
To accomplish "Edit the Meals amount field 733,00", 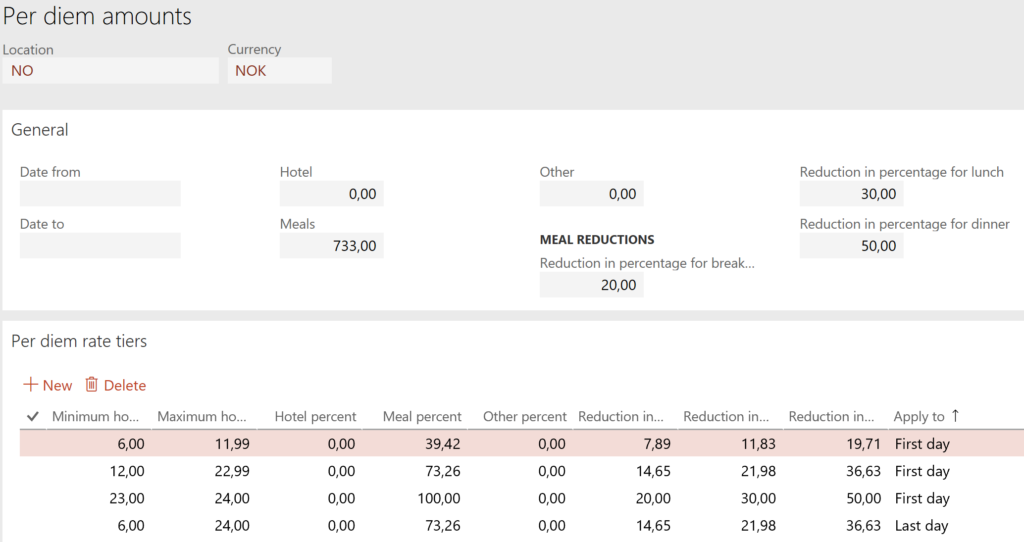I will click(x=332, y=246).
